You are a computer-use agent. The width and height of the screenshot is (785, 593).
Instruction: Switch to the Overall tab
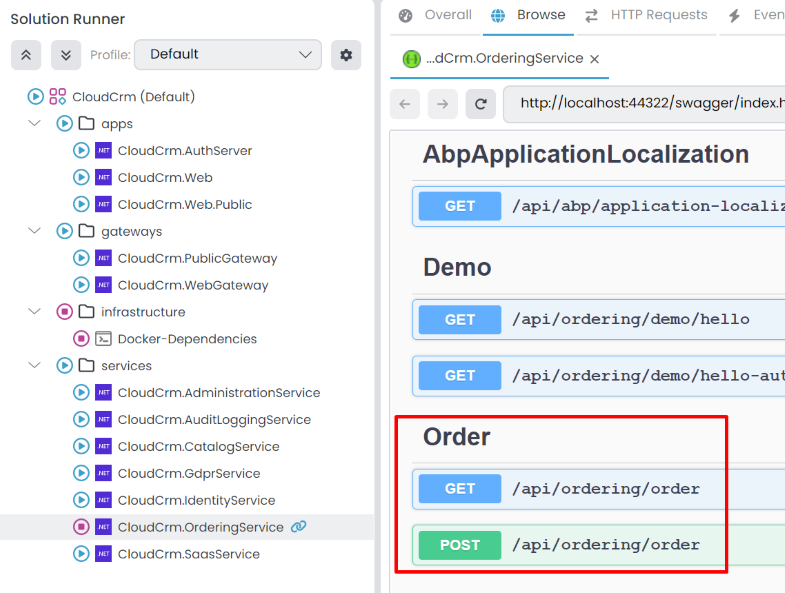435,15
